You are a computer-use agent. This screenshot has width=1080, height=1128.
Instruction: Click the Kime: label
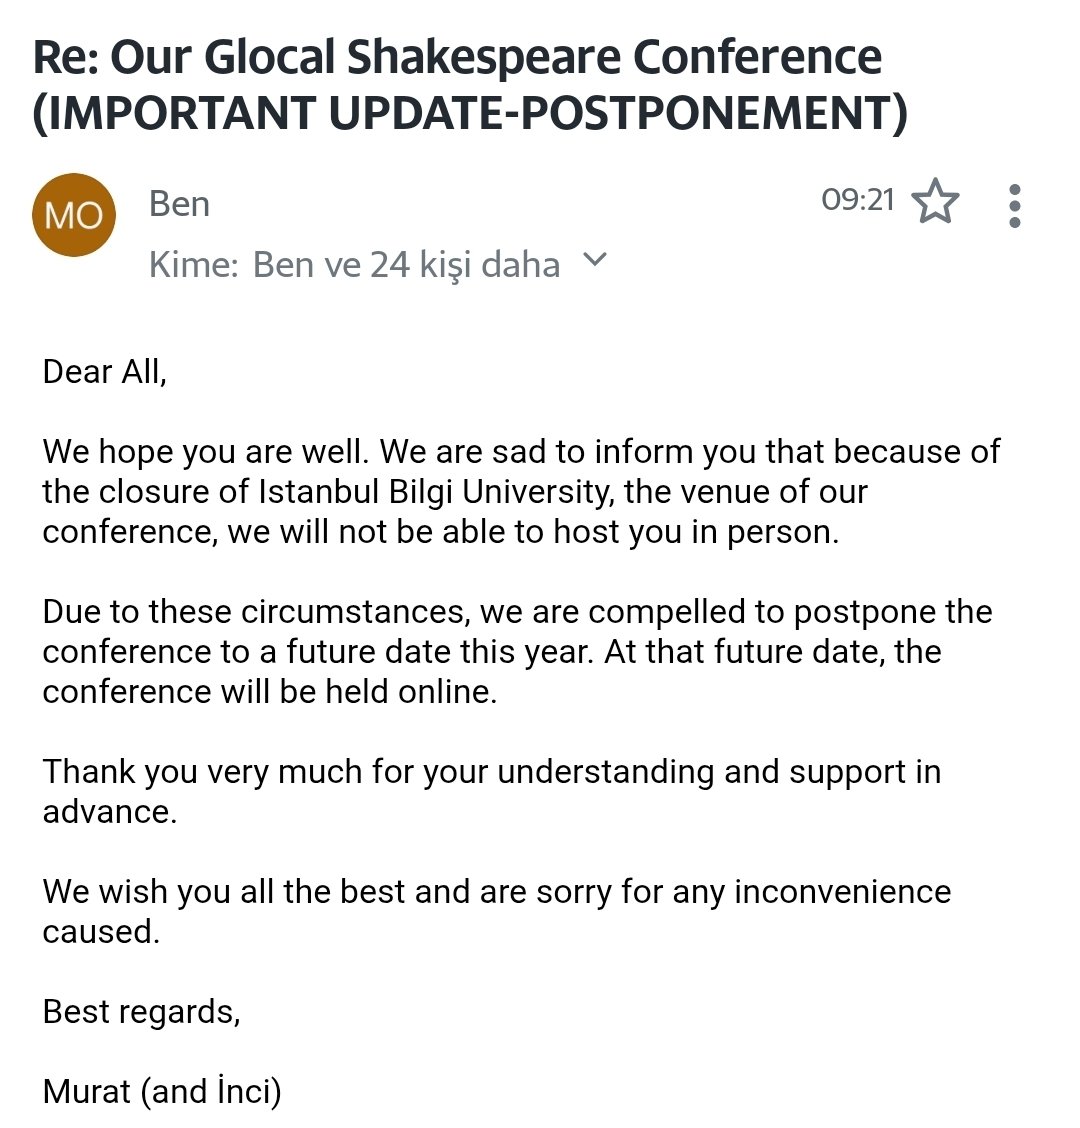tap(194, 264)
